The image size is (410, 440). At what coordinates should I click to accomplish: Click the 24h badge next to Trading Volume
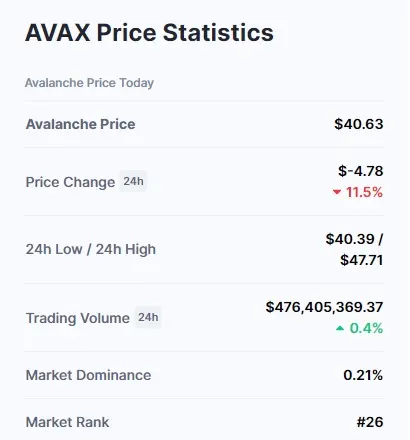click(x=148, y=317)
